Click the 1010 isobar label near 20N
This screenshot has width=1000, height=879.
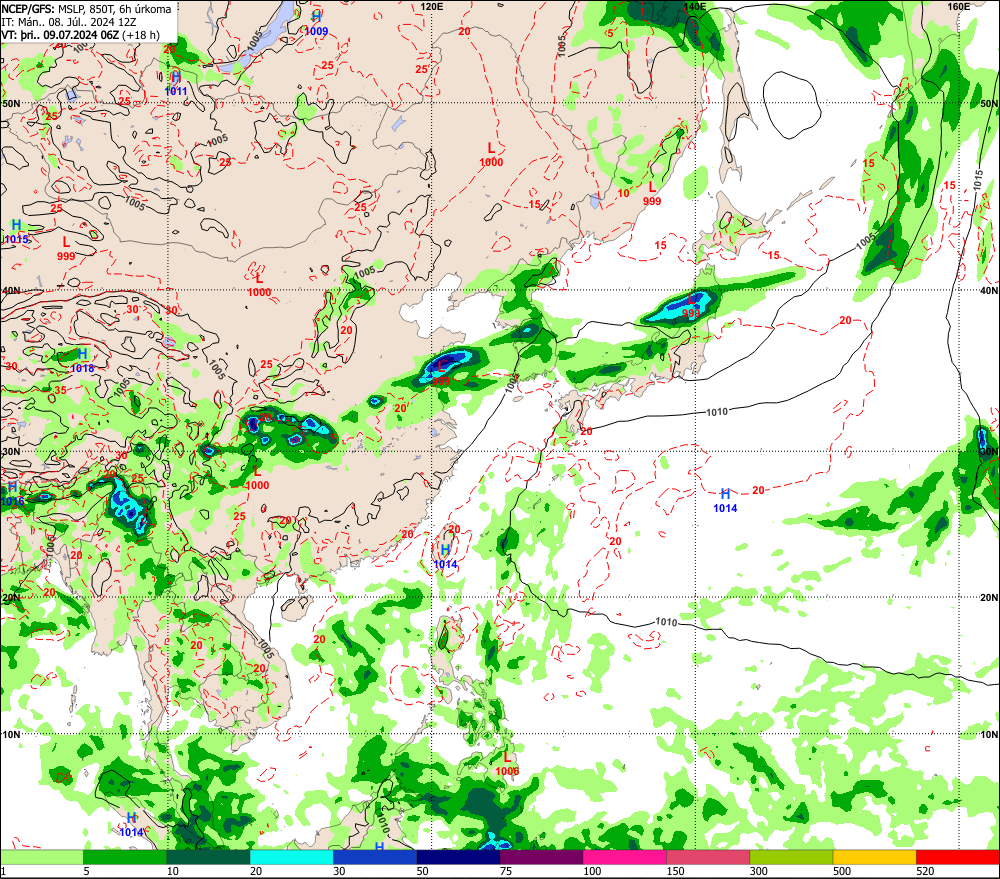coord(666,622)
